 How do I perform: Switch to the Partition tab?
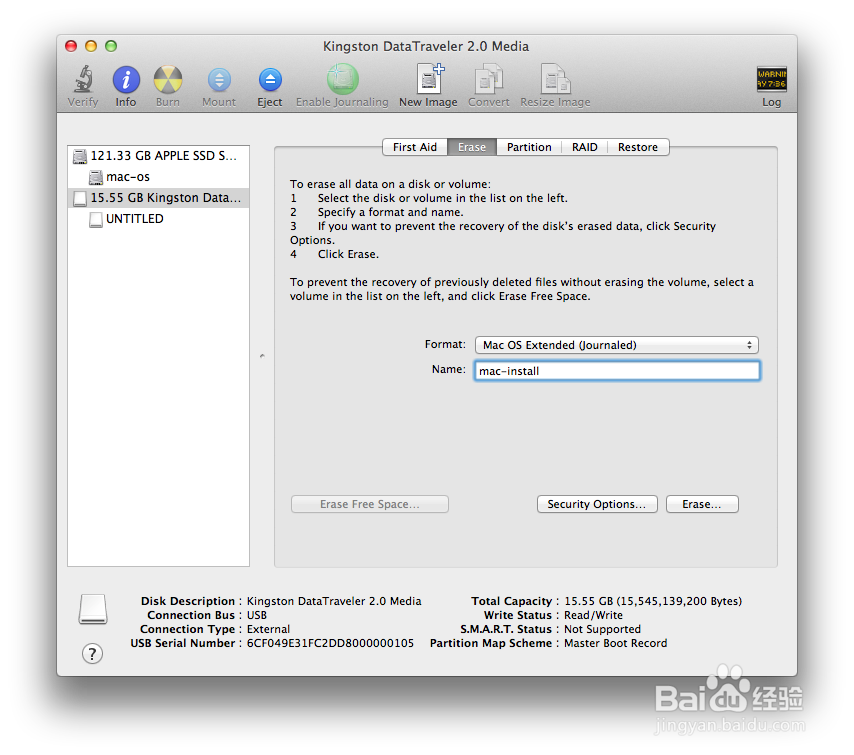(x=529, y=147)
